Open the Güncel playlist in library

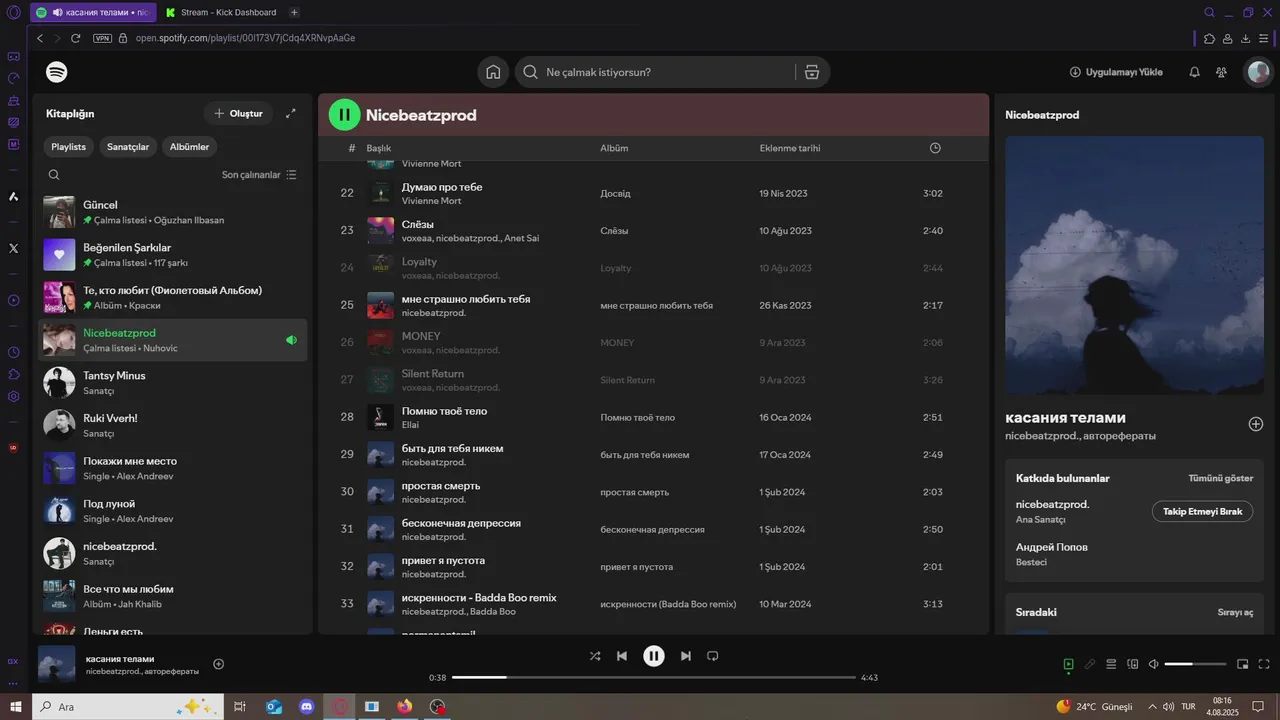172,212
